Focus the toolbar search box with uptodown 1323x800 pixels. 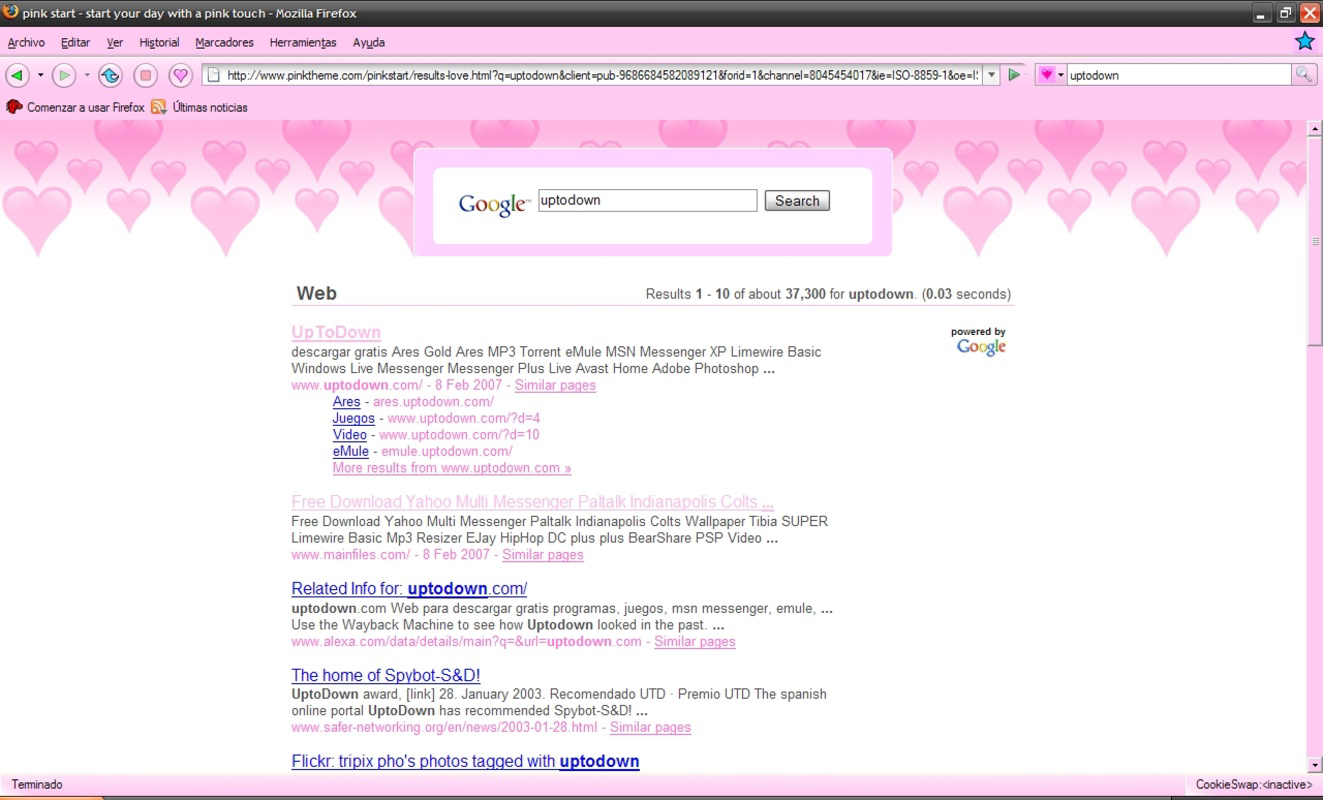(x=1179, y=75)
